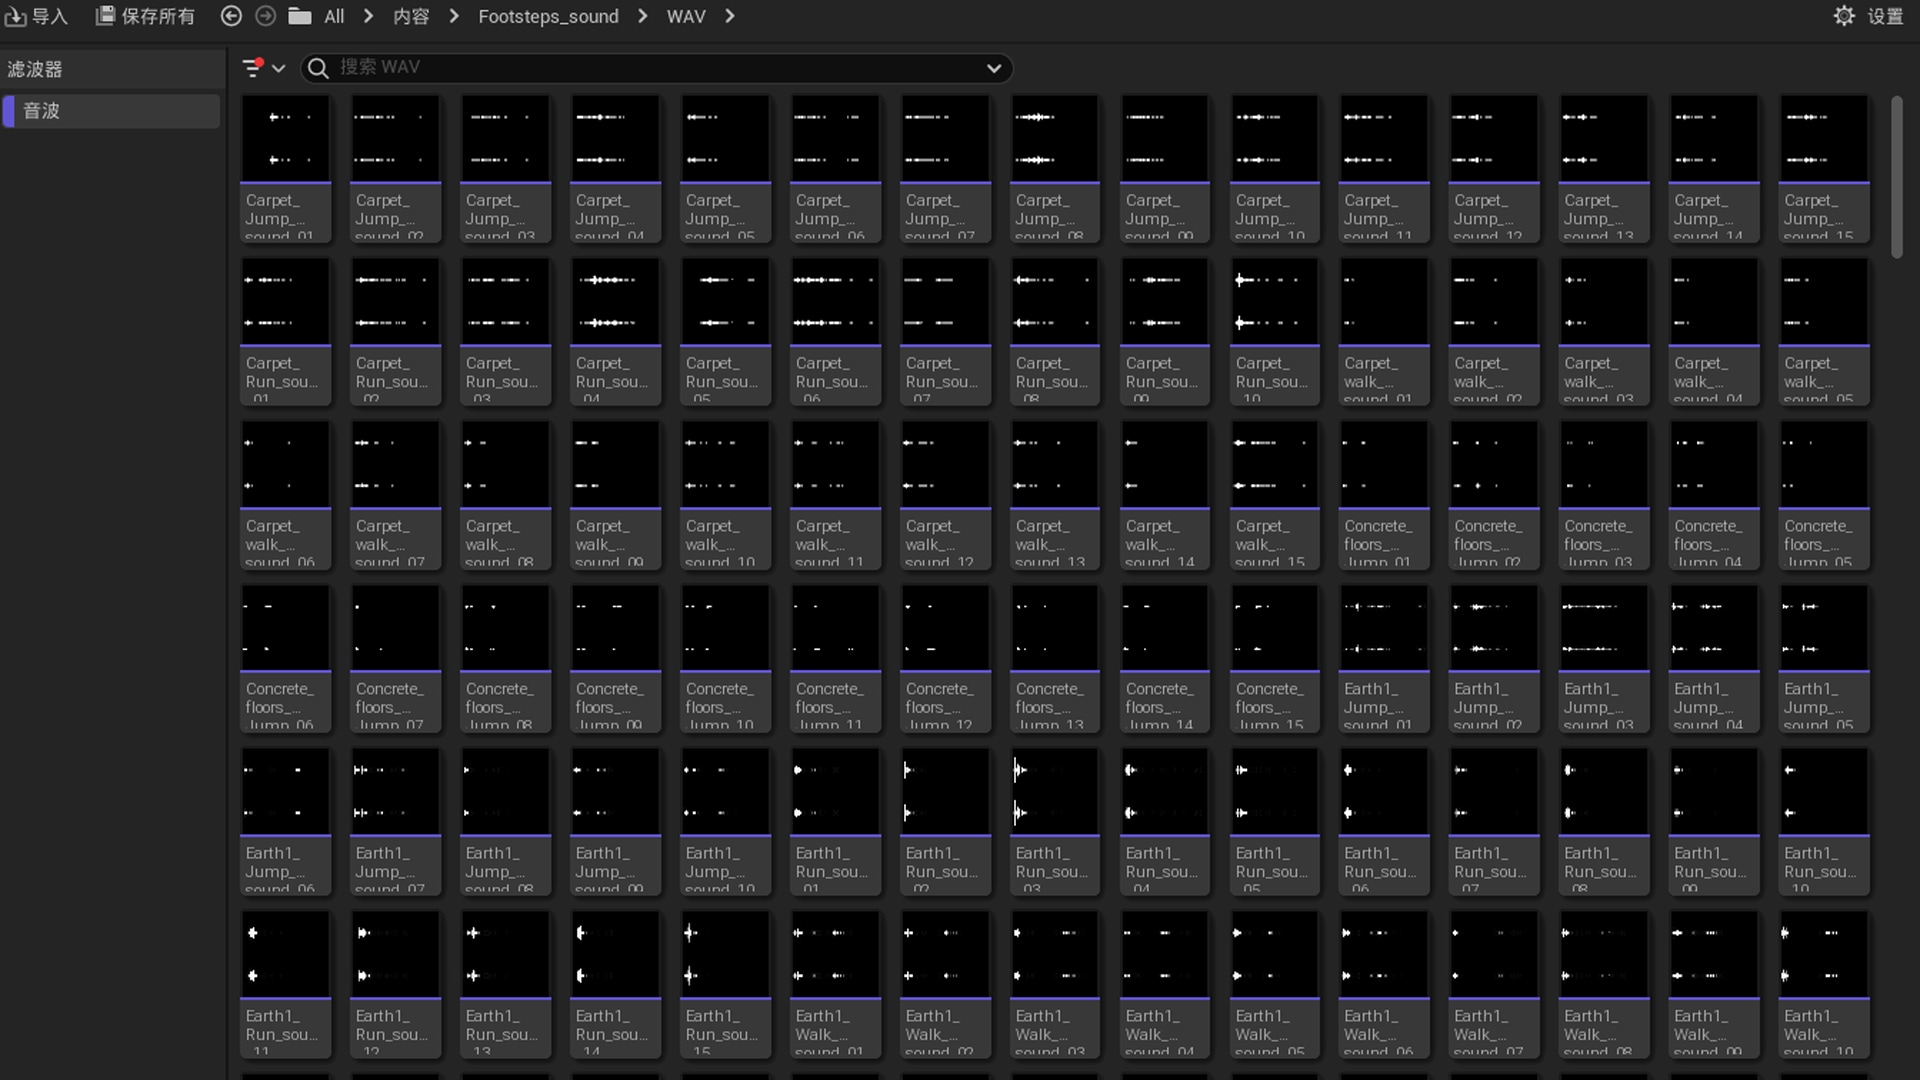Navigate to the Footsteps_sound folder
The height and width of the screenshot is (1080, 1920).
(x=548, y=16)
